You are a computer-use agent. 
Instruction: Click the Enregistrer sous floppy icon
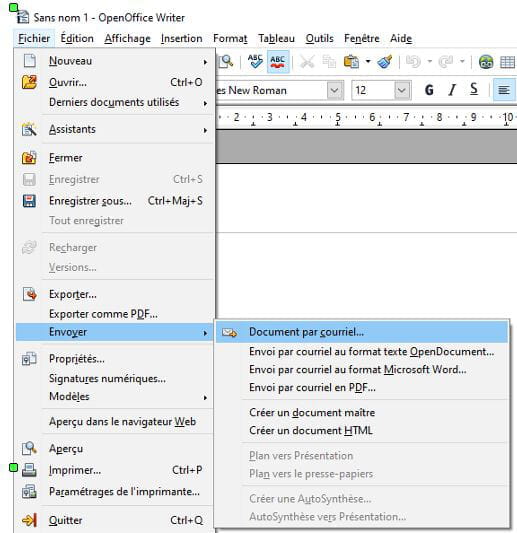coord(29,201)
